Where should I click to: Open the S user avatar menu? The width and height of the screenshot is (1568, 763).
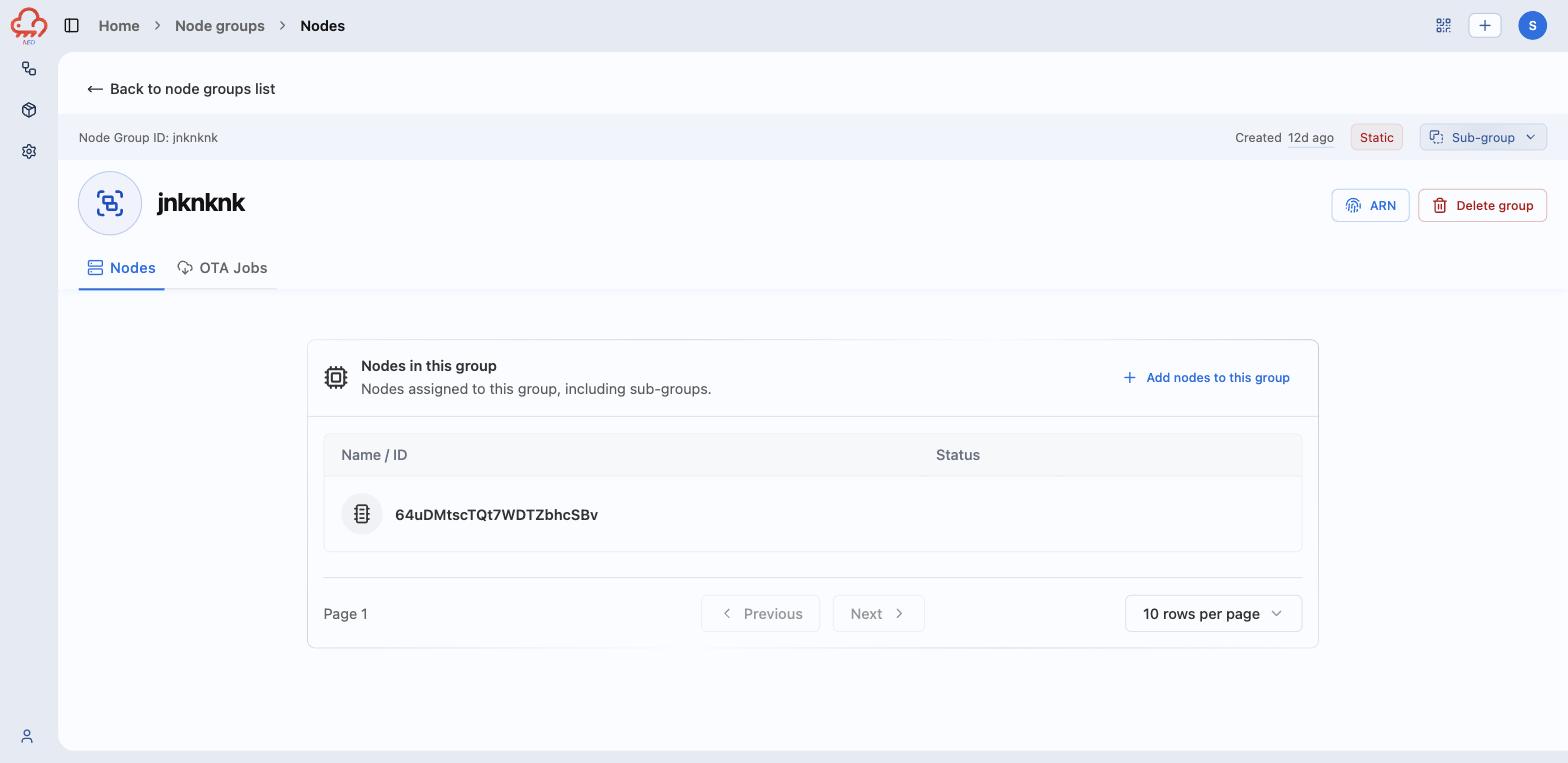(1532, 25)
